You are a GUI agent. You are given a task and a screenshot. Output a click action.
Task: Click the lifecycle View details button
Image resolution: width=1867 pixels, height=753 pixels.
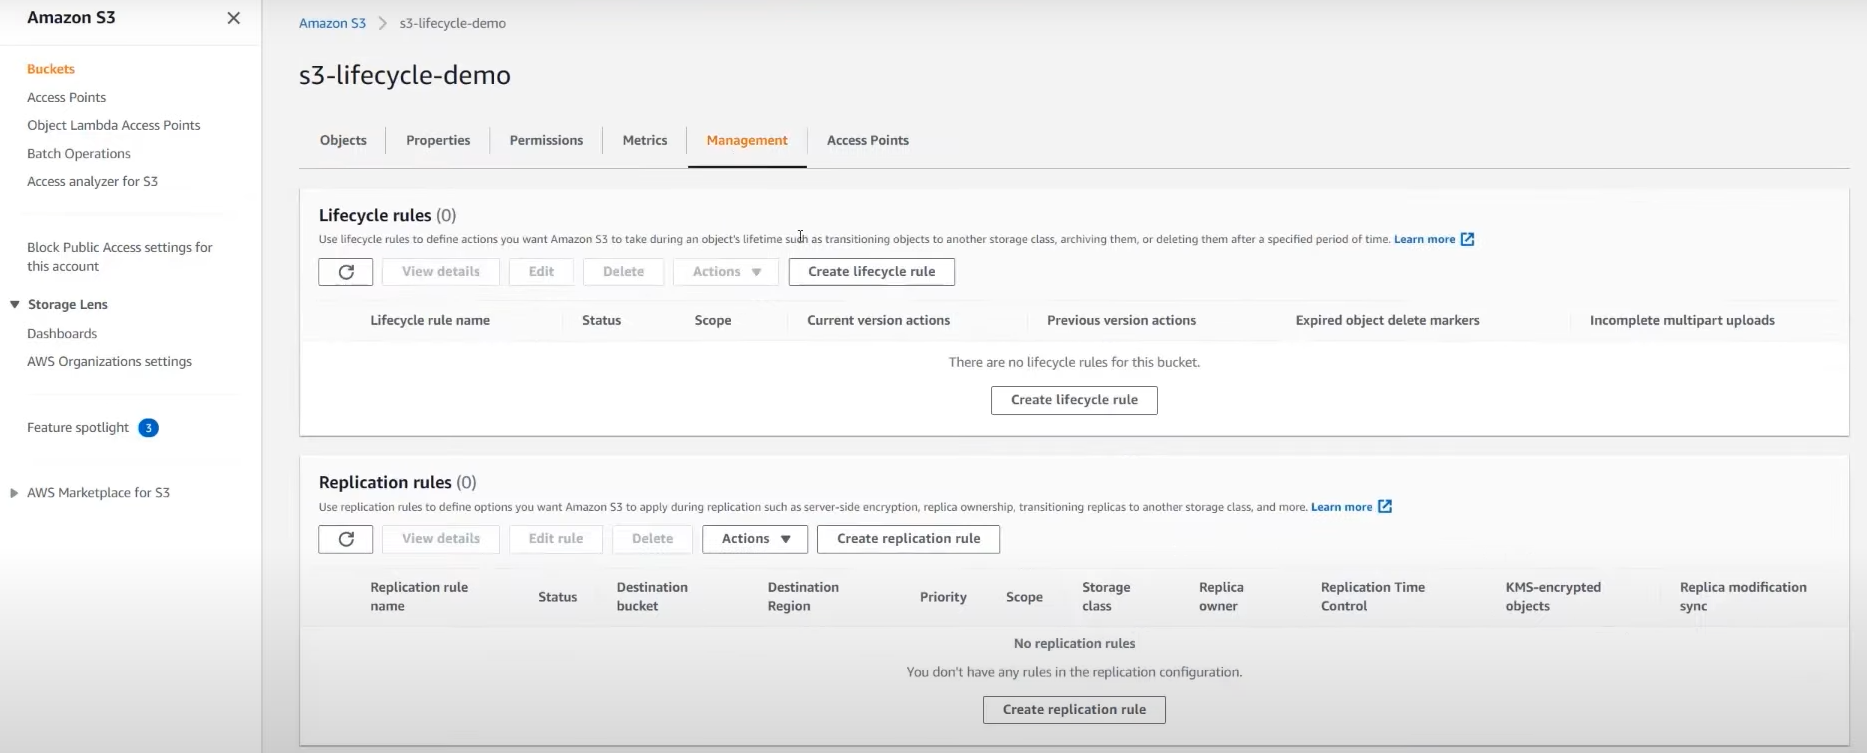pos(441,272)
